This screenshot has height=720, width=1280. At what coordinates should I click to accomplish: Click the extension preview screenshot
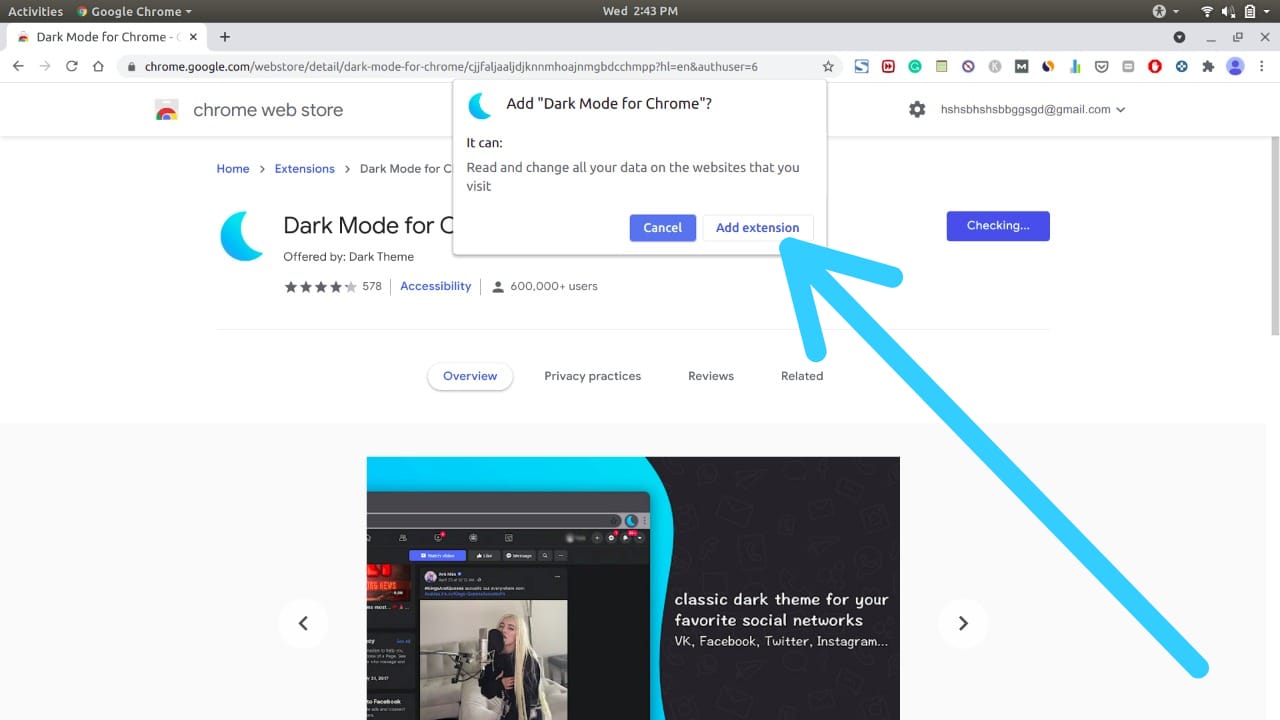point(633,588)
